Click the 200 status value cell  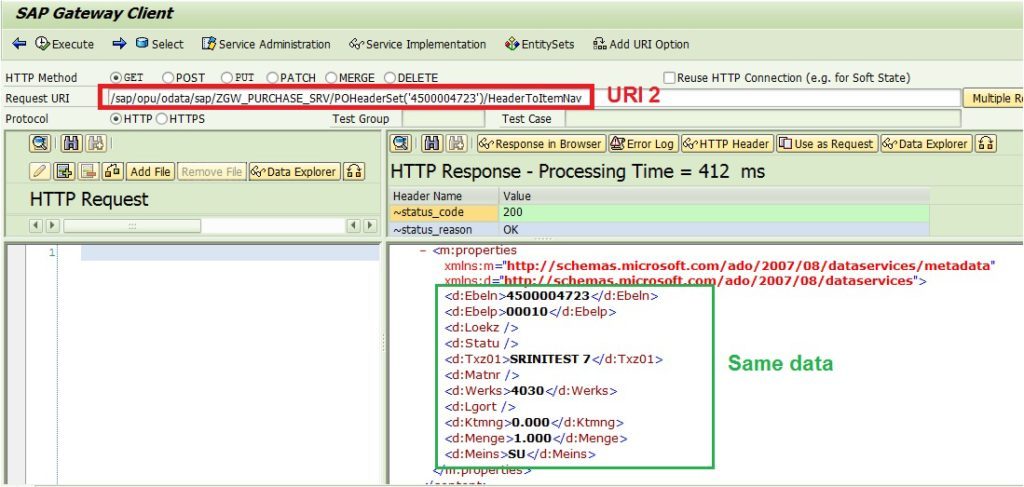[714, 212]
